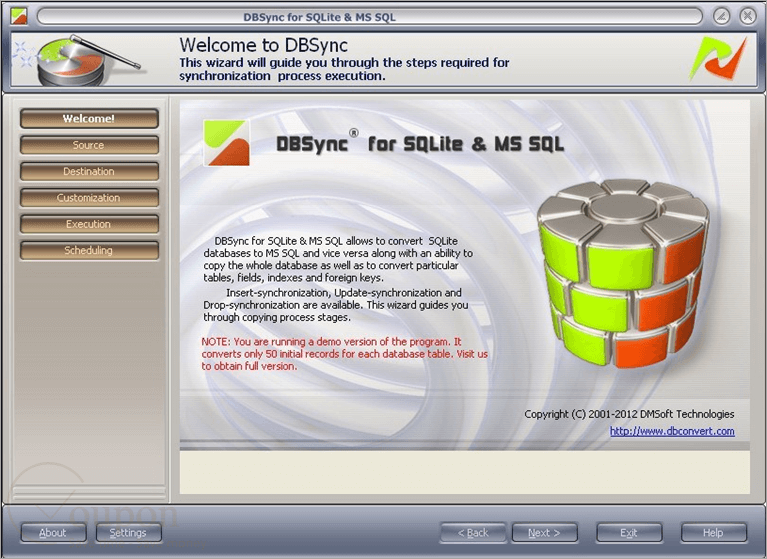The height and width of the screenshot is (559, 767).
Task: Click 'DBSync for SQLite & MS SQL' title bar text
Action: pos(319,17)
